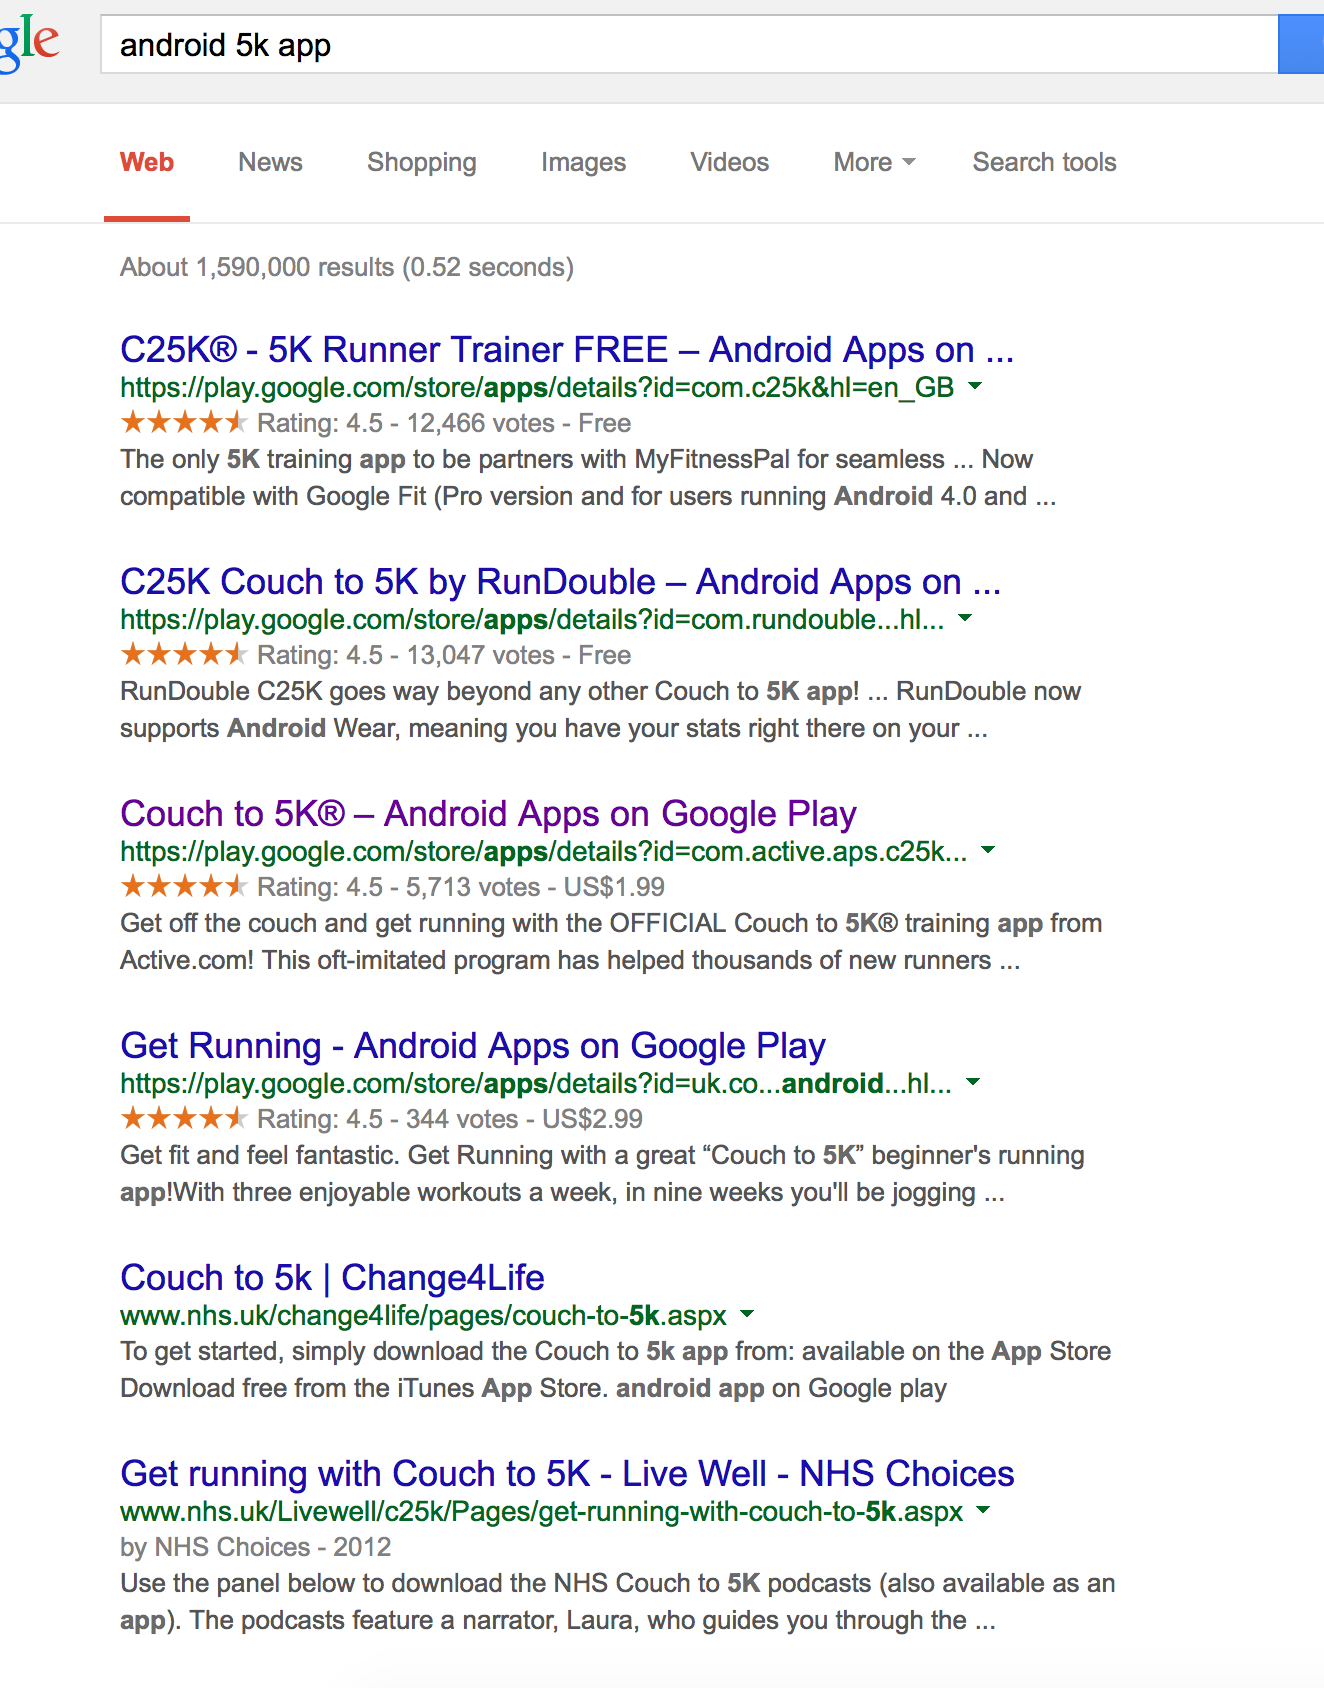Screen dimensions: 1324x1688
Task: Click the search box containing 'android 5k app'
Action: click(x=689, y=44)
